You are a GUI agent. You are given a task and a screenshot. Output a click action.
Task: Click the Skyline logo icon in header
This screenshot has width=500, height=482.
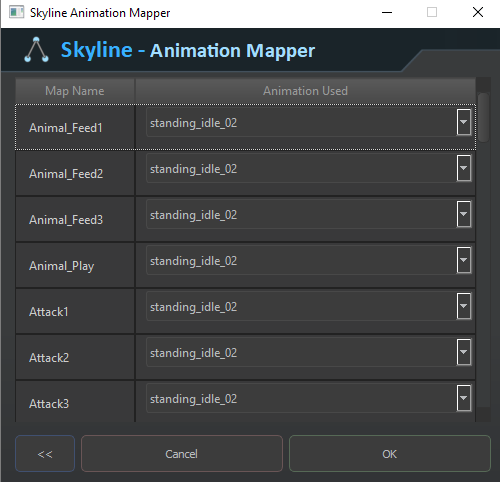click(x=36, y=50)
